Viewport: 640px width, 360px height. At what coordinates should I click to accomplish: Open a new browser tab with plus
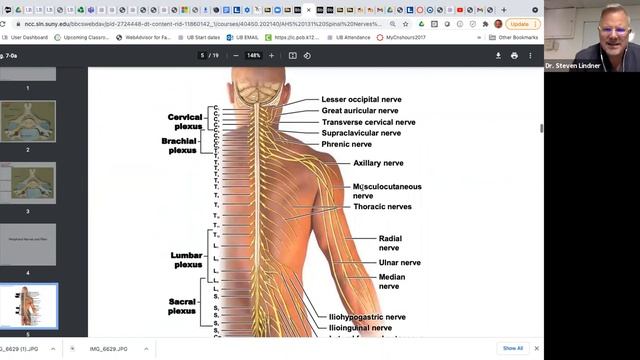click(x=504, y=10)
